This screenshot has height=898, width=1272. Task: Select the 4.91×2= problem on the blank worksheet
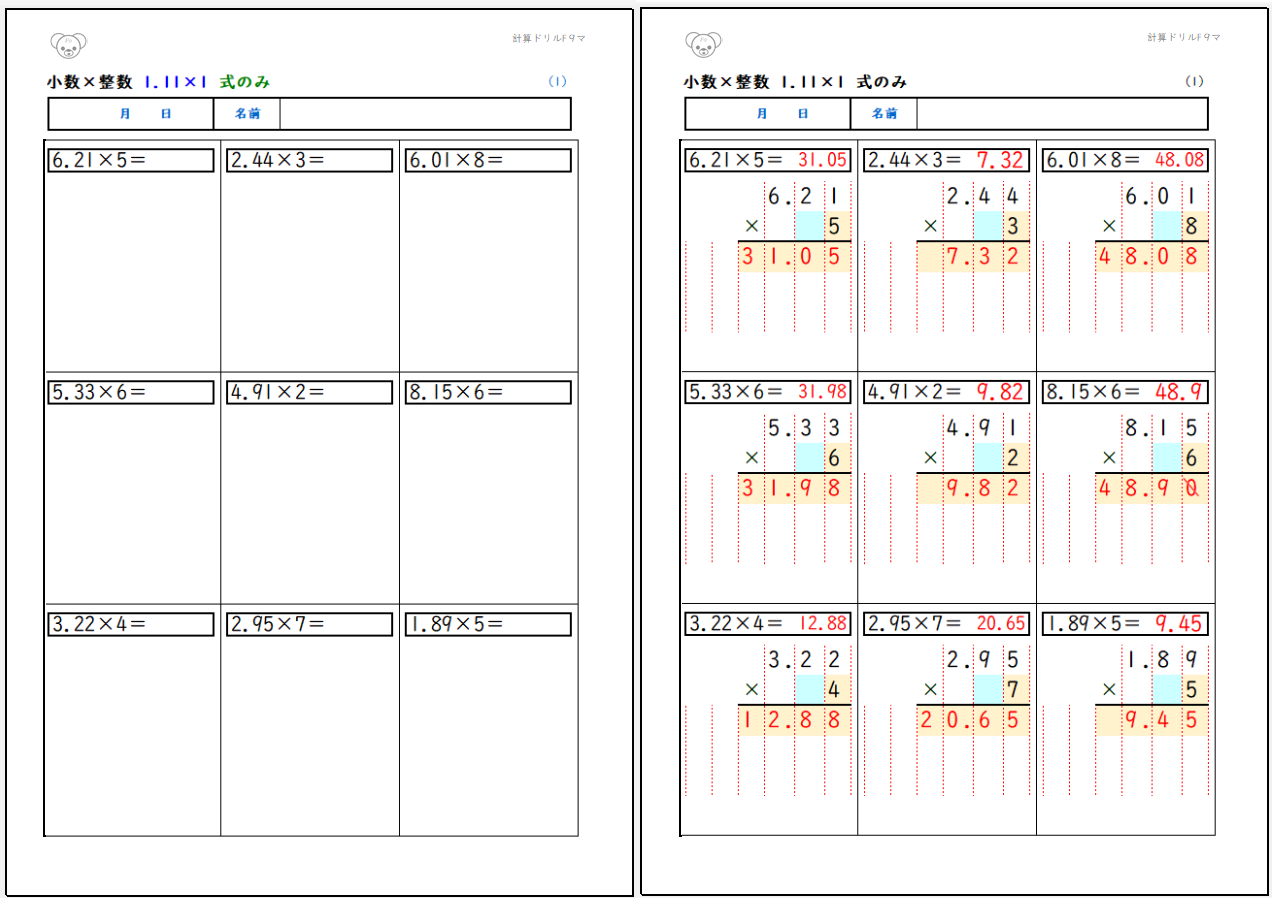[309, 392]
